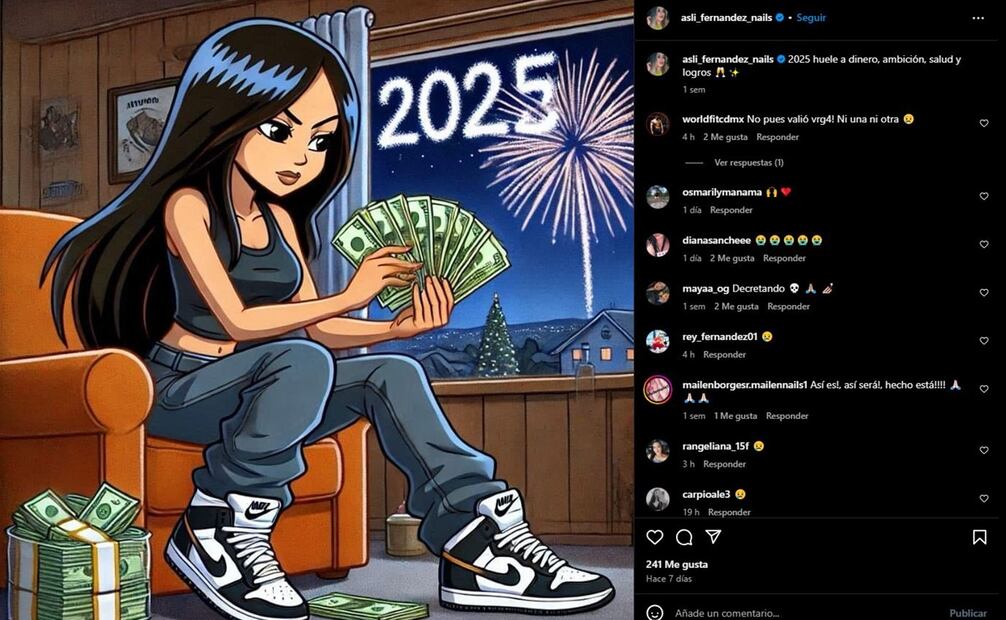Open rangeliana_15f's profile from comment username
Image resolution: width=1006 pixels, height=620 pixels.
tap(715, 446)
